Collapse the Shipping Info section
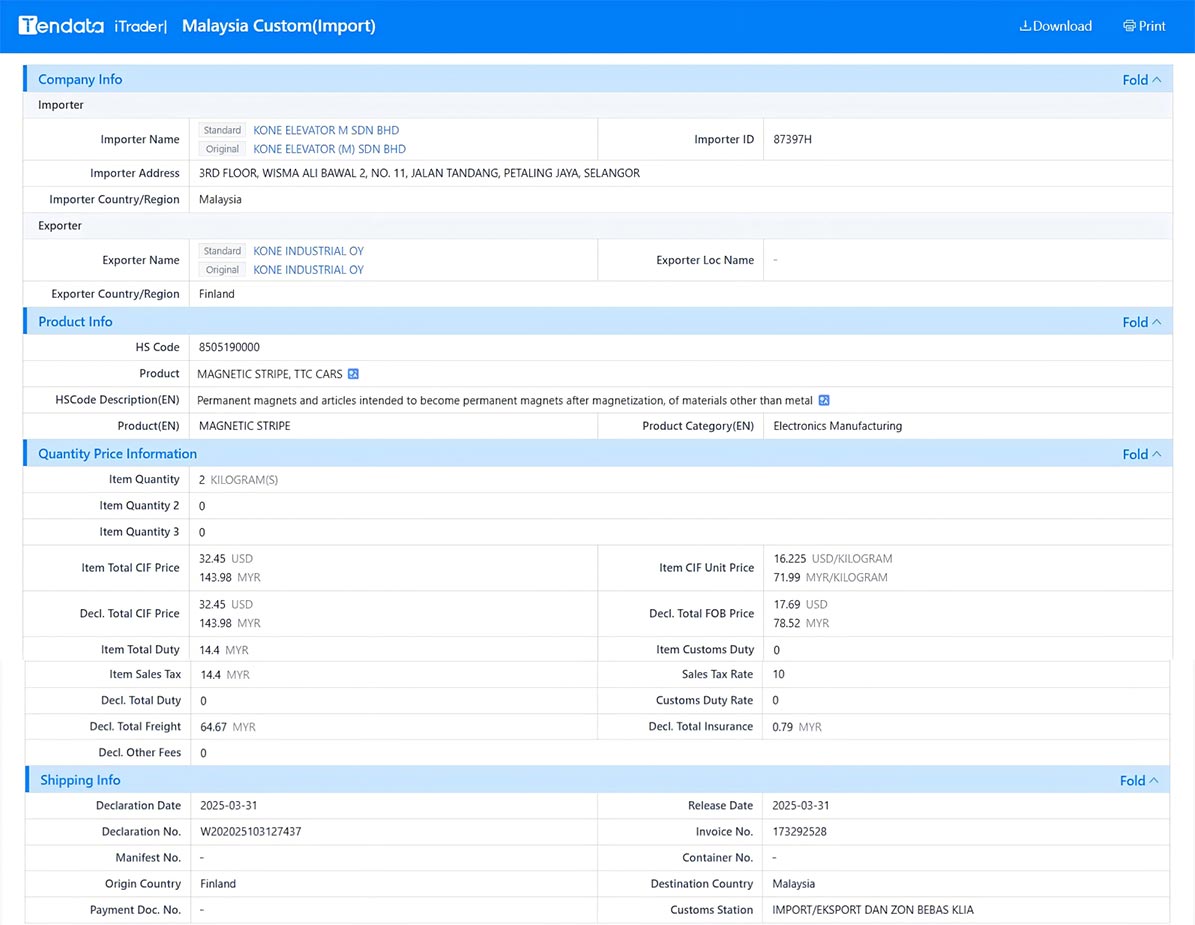The height and width of the screenshot is (925, 1195). click(1139, 780)
